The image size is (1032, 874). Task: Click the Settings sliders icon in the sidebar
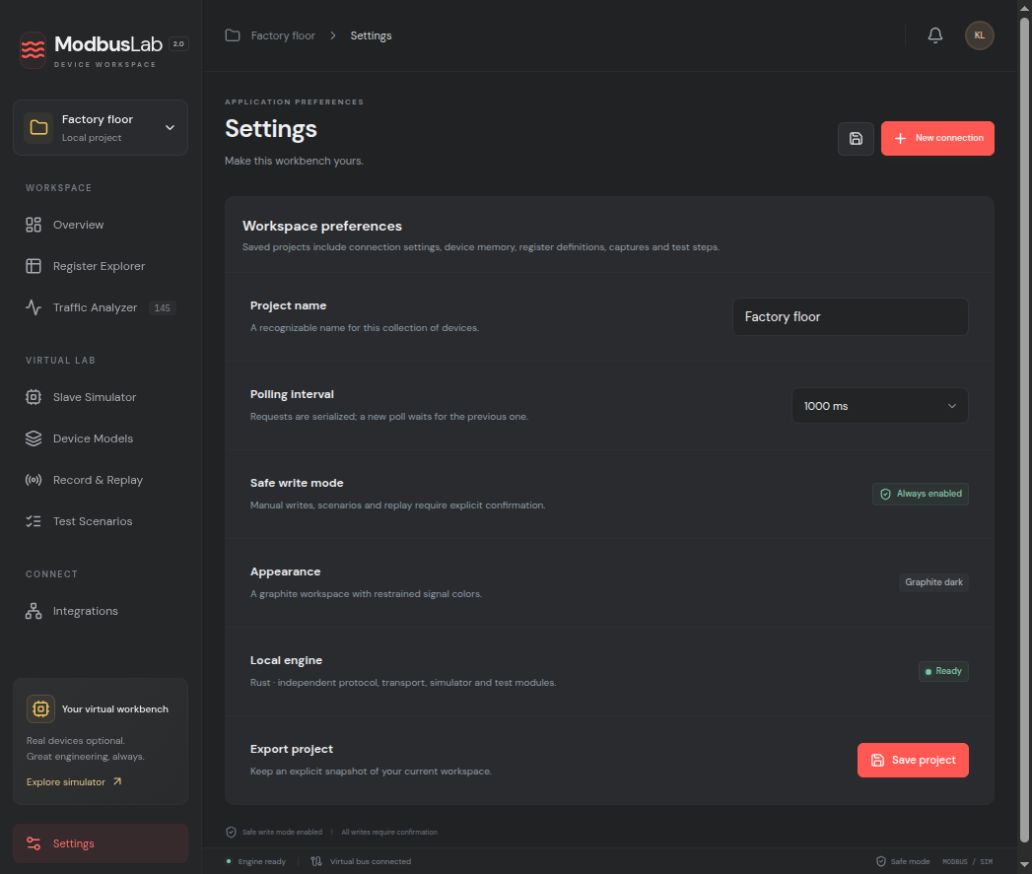(33, 843)
